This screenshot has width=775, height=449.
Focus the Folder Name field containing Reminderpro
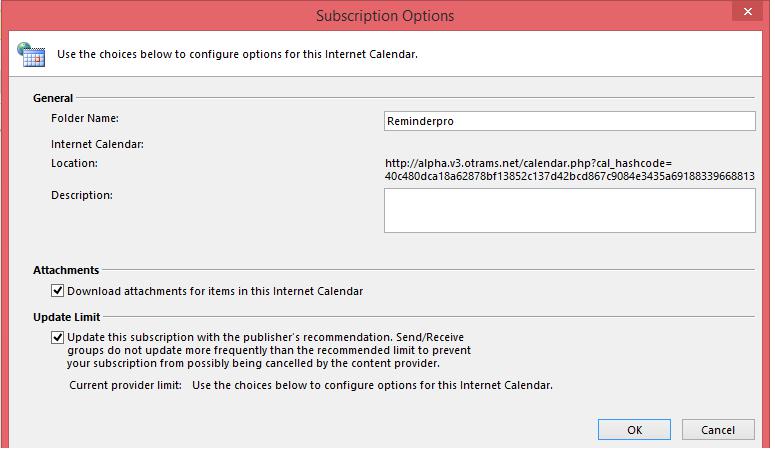coord(569,121)
